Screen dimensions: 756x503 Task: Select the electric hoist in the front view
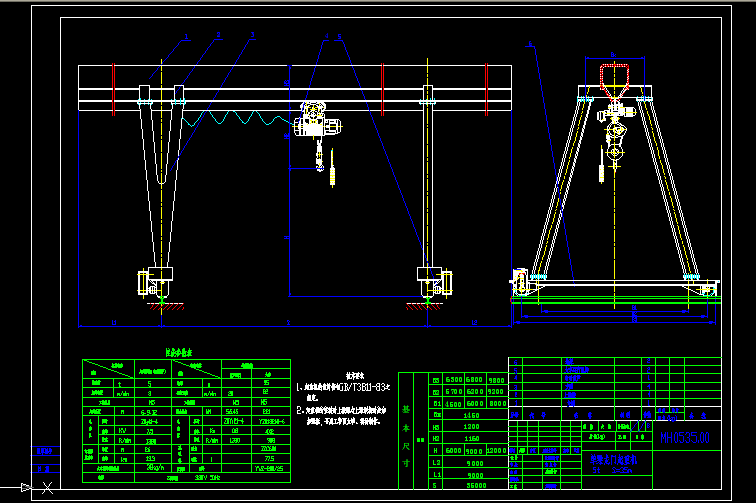click(319, 125)
